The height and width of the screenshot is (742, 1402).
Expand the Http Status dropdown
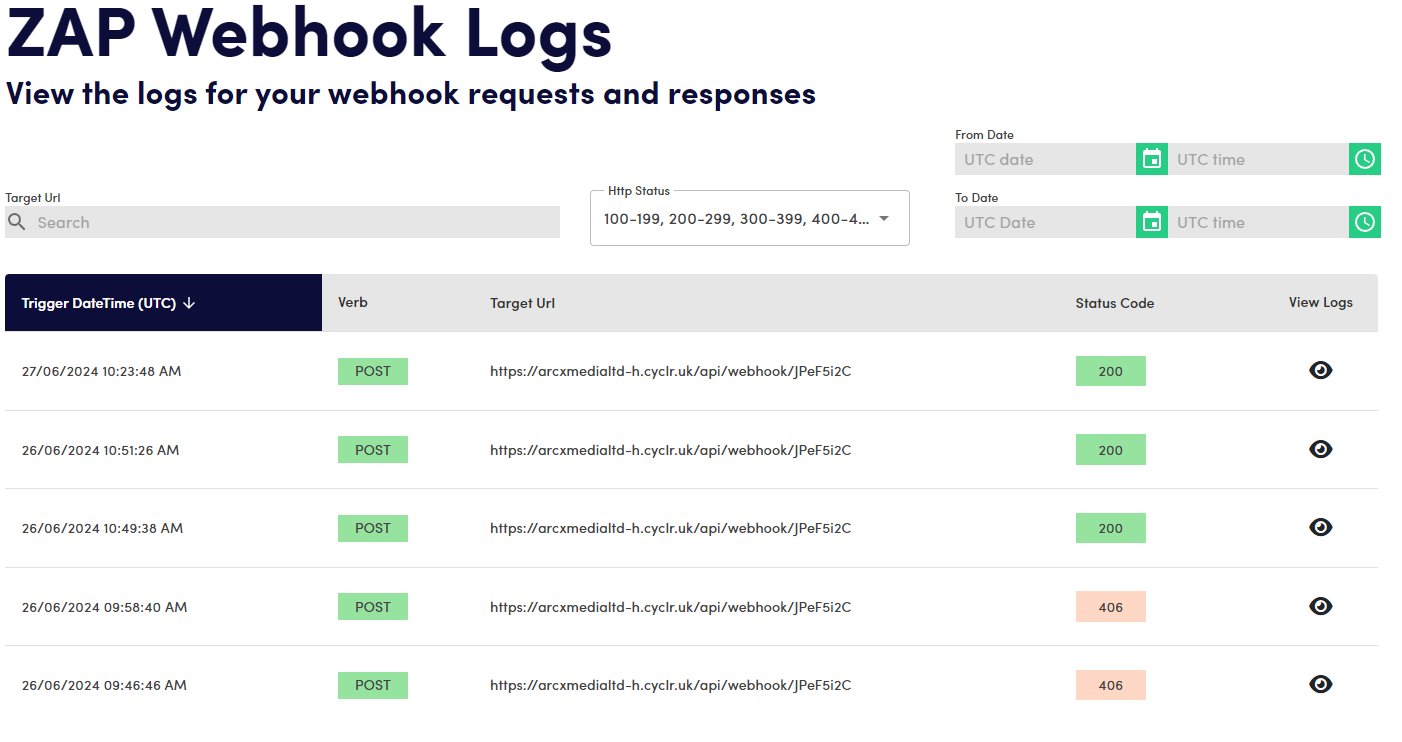point(883,219)
